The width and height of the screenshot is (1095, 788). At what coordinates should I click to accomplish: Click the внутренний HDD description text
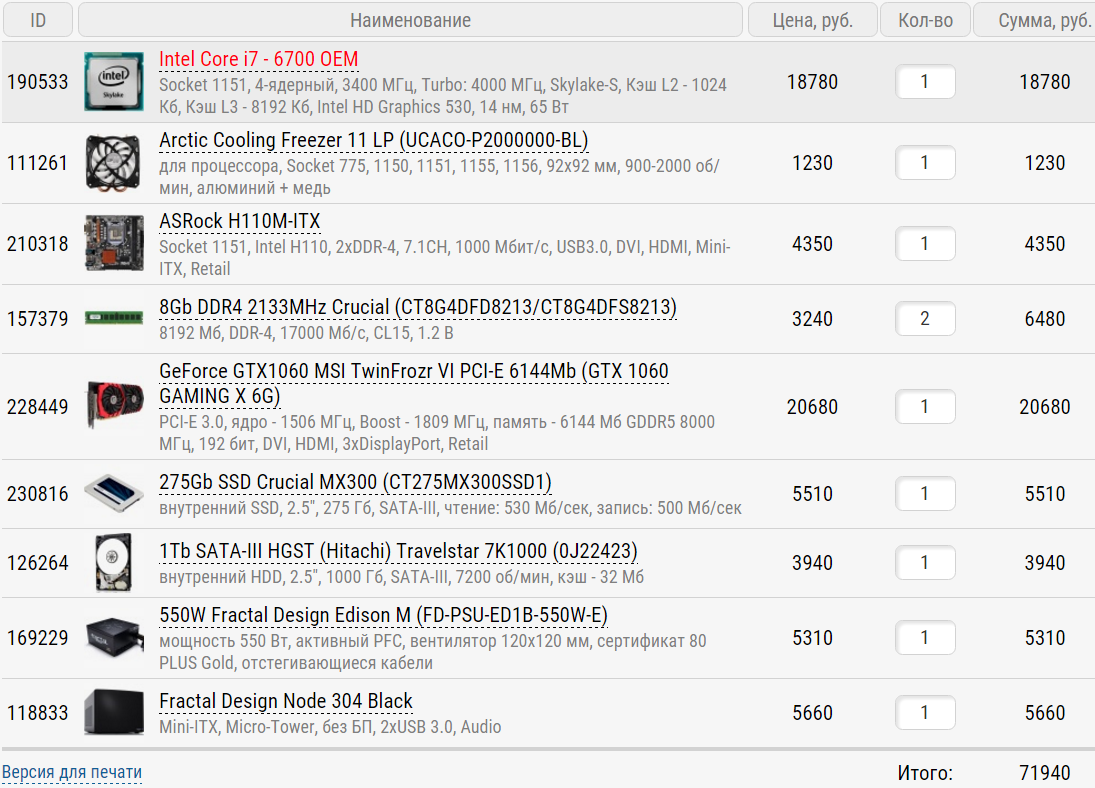[402, 577]
